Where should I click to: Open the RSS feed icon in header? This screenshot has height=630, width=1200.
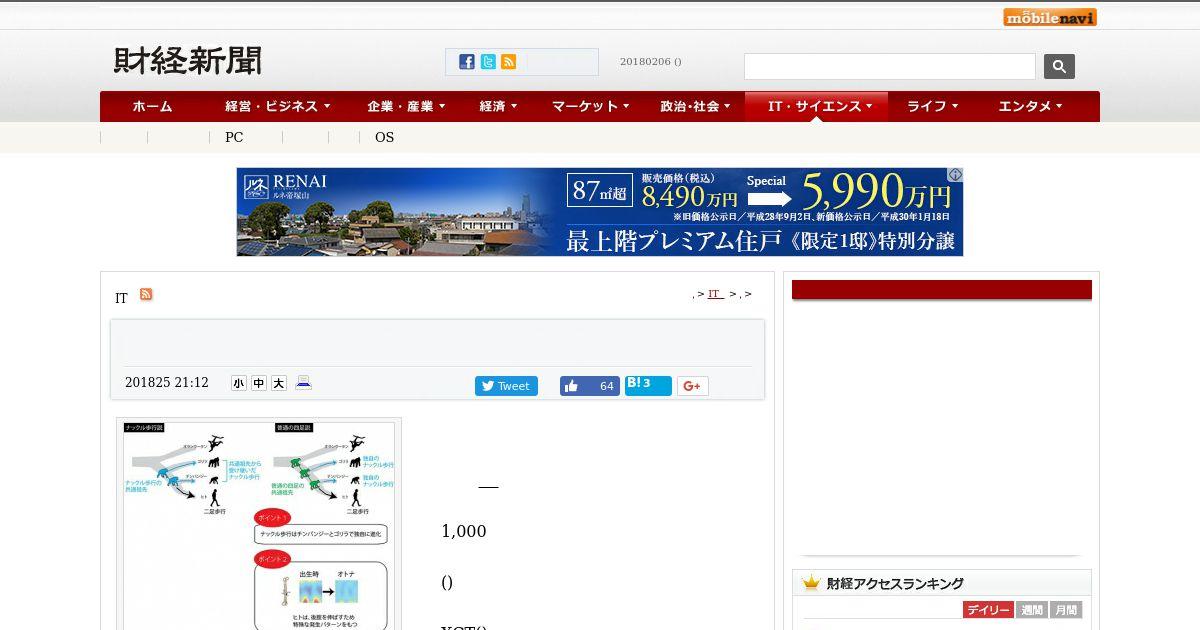coord(509,62)
